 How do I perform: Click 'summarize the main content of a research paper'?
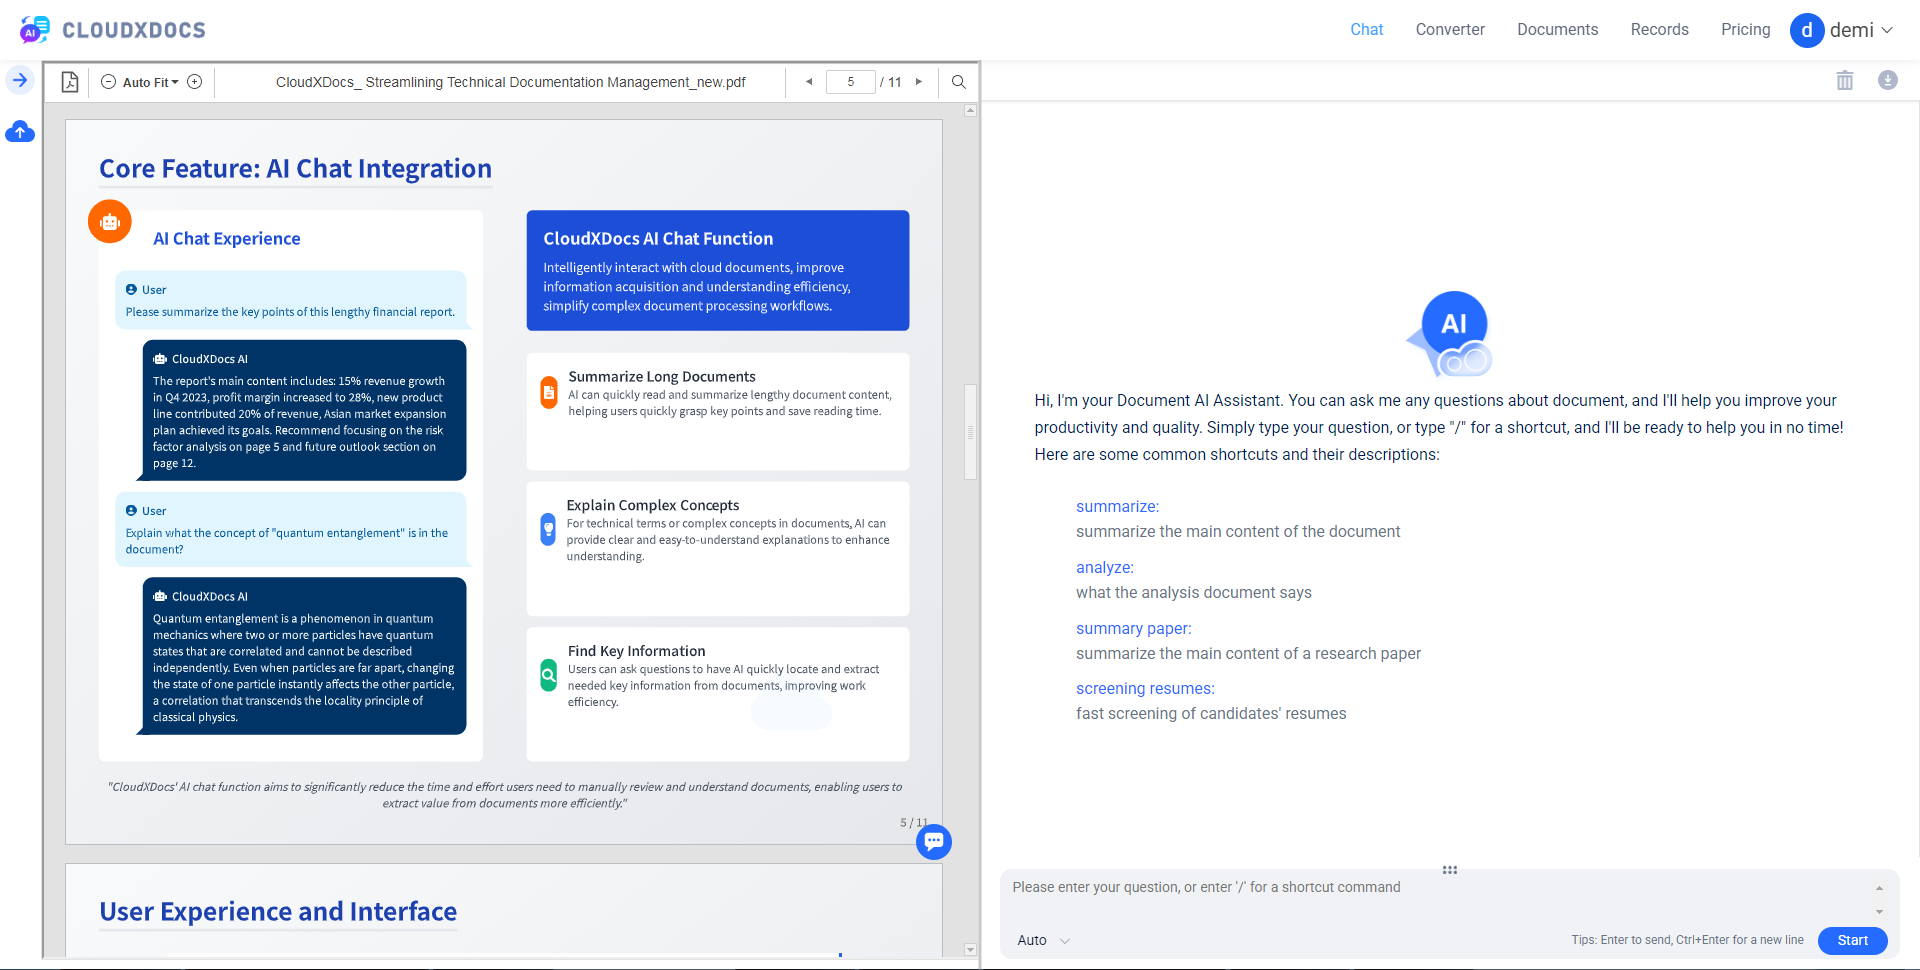pyautogui.click(x=1248, y=653)
